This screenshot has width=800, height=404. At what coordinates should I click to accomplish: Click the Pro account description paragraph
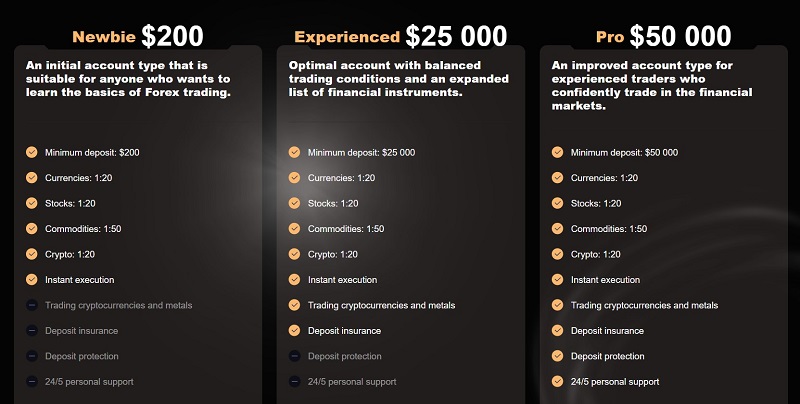652,86
